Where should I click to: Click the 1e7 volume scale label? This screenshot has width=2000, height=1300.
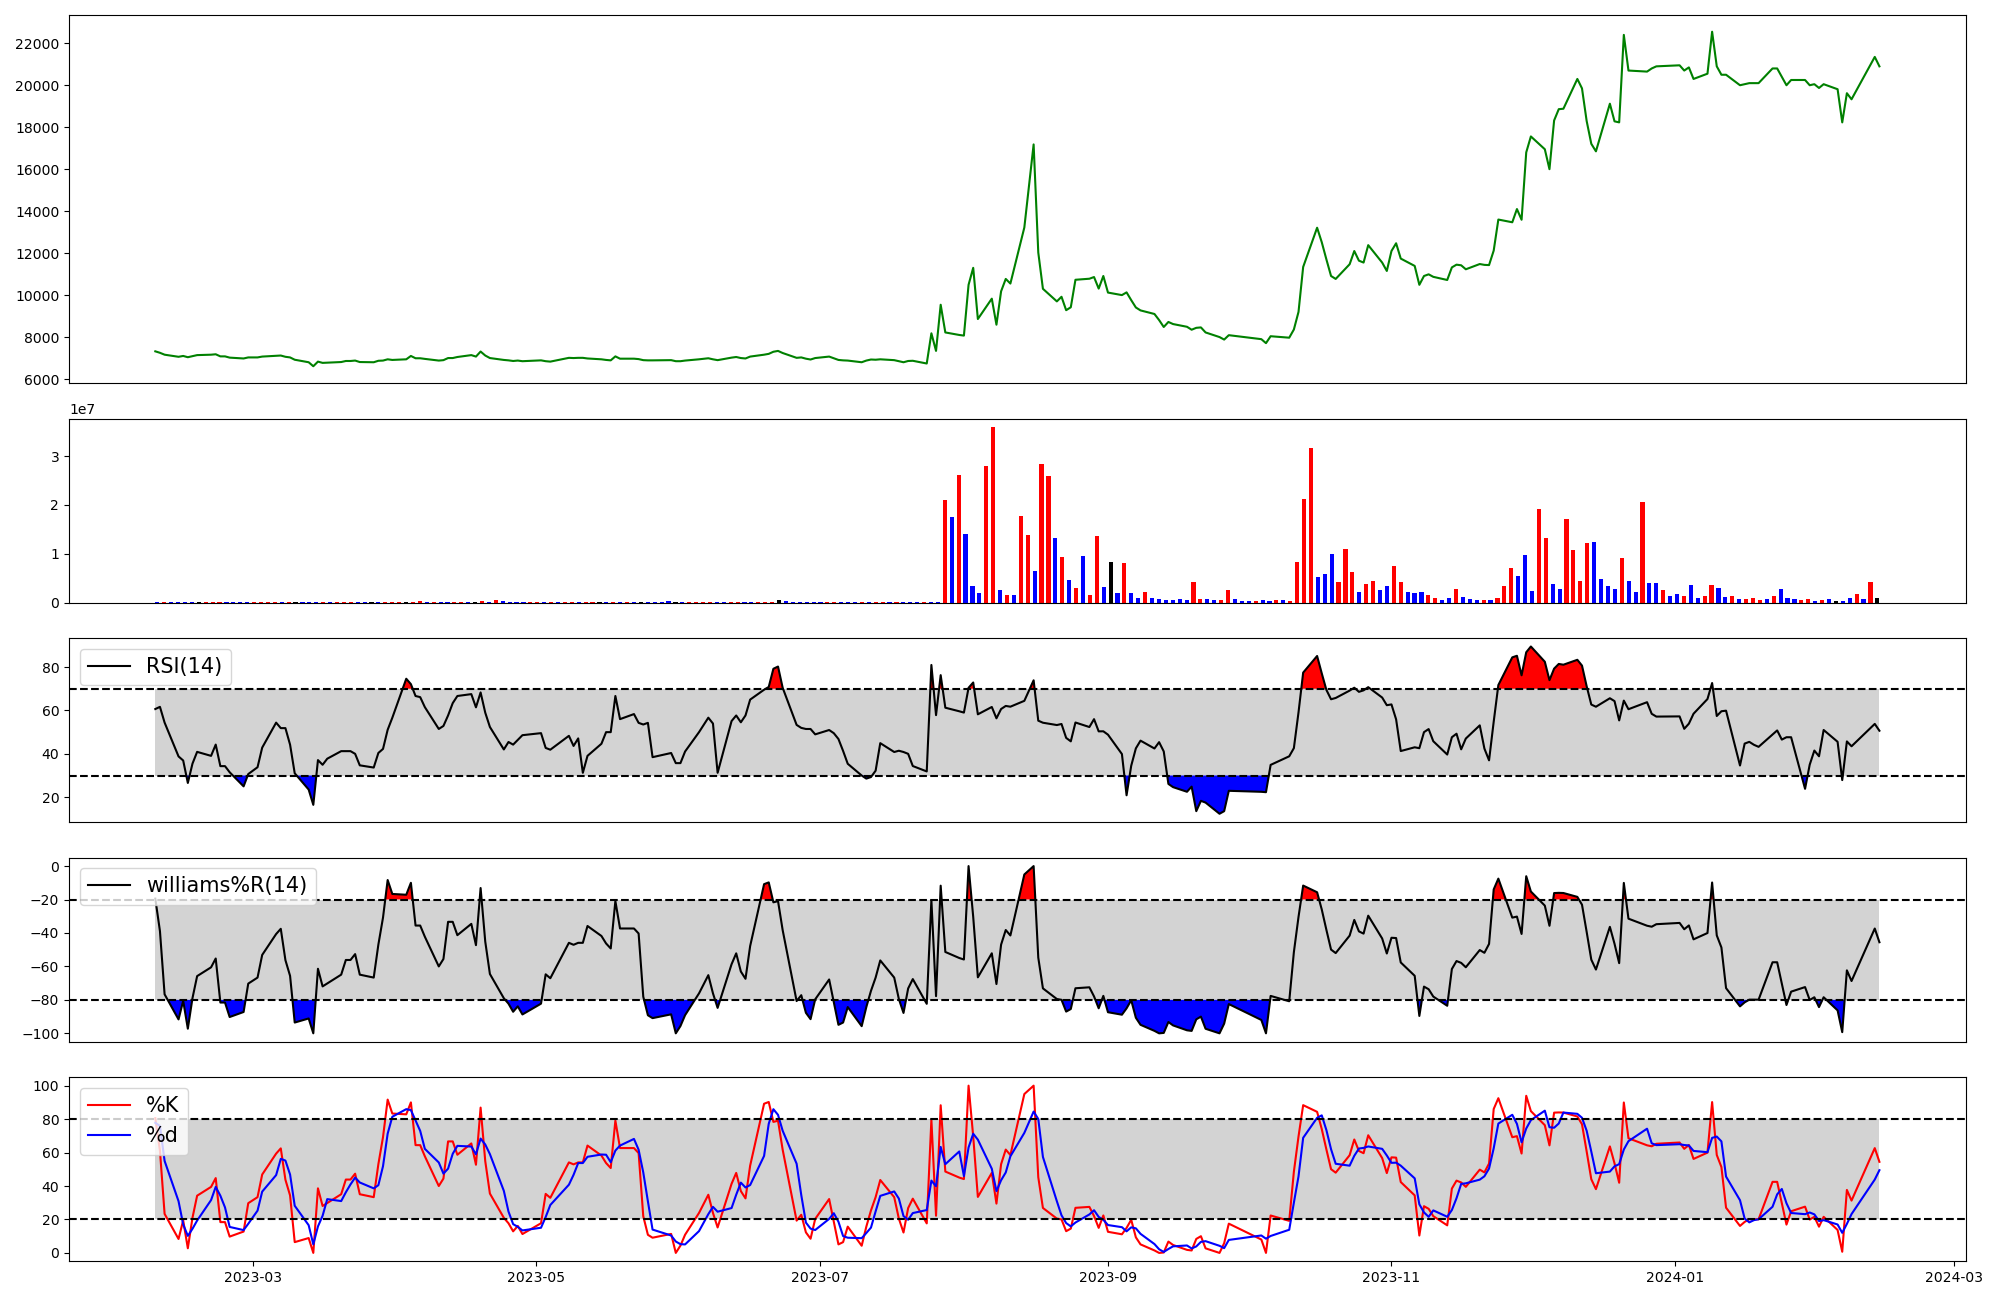(82, 409)
